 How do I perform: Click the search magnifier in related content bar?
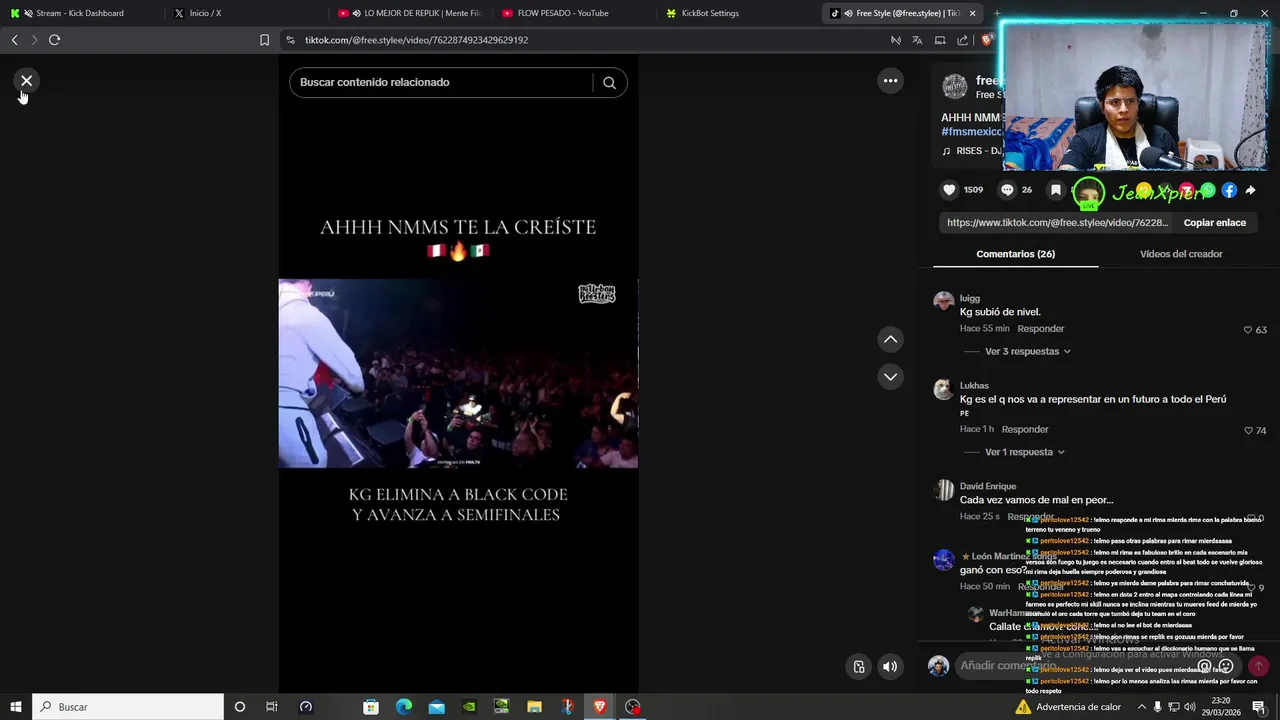point(609,83)
